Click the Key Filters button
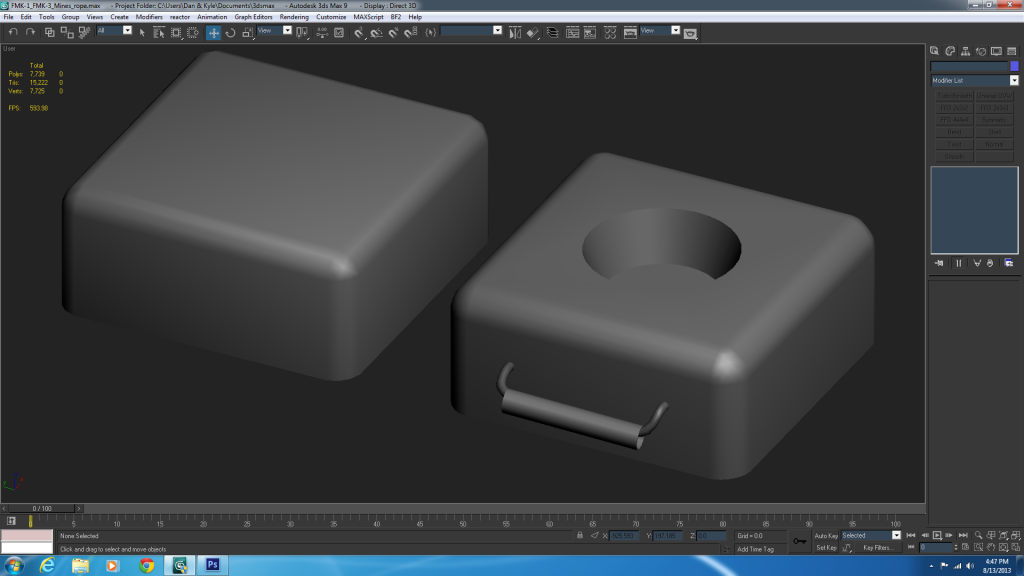 pyautogui.click(x=877, y=548)
